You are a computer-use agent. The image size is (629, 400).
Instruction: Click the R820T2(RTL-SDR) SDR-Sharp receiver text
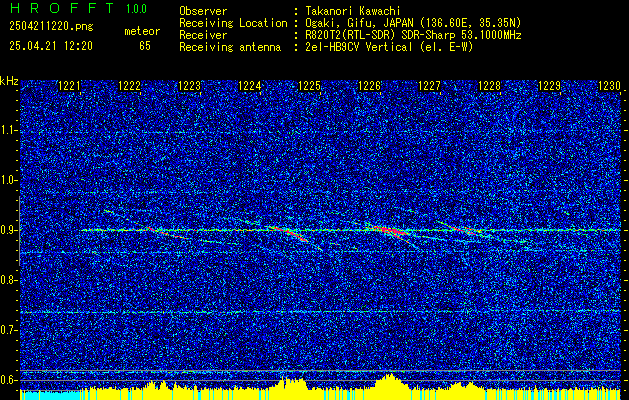pyautogui.click(x=413, y=35)
